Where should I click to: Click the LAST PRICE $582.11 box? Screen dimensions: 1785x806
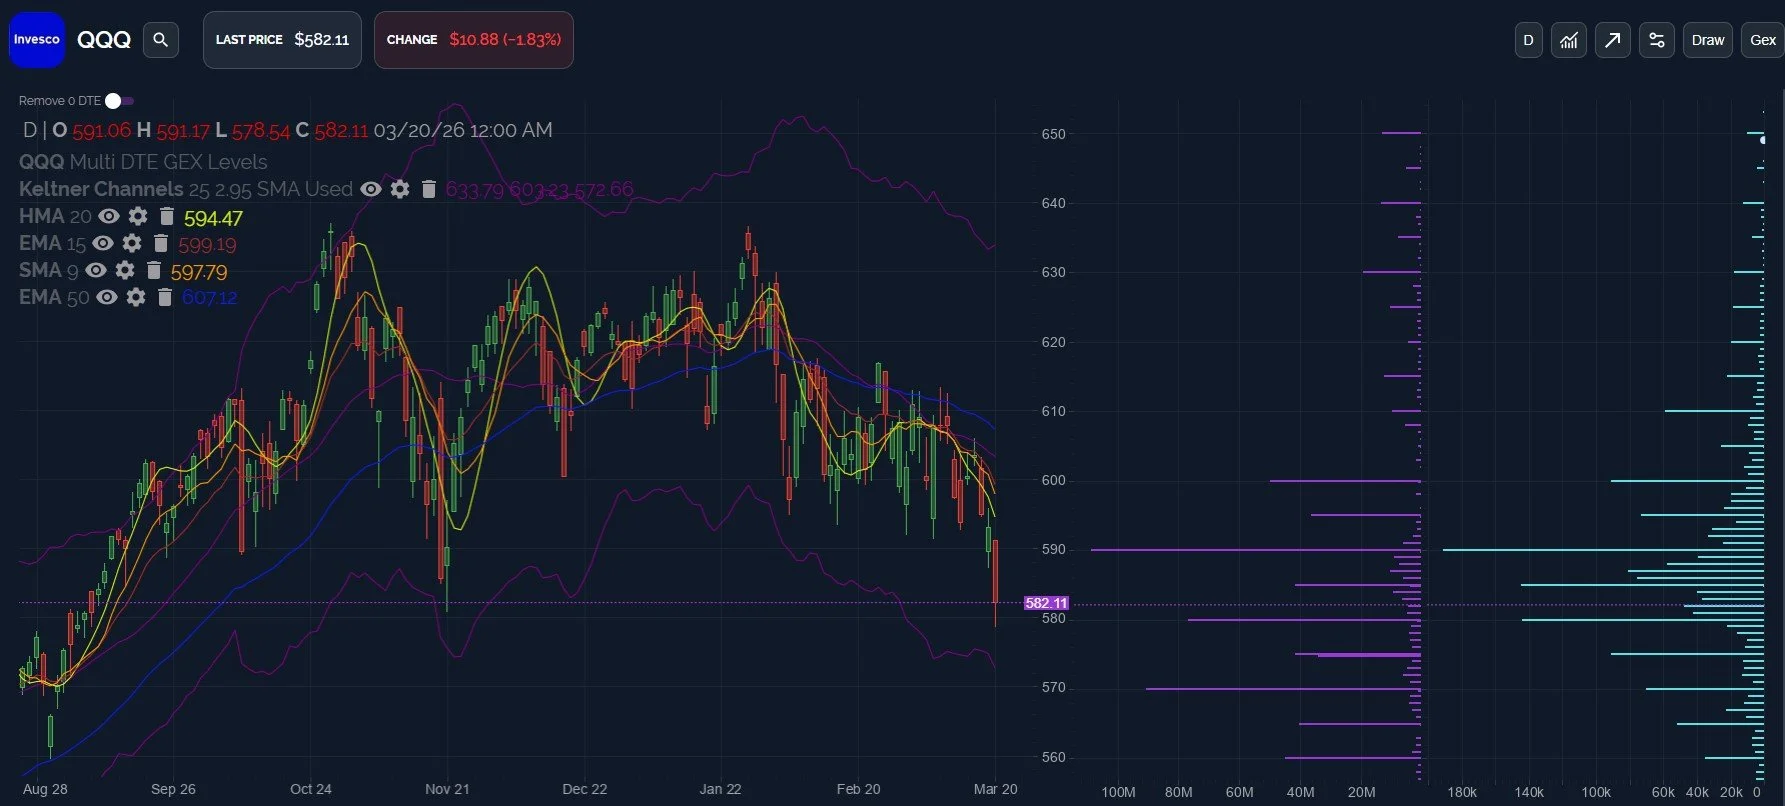pos(282,40)
